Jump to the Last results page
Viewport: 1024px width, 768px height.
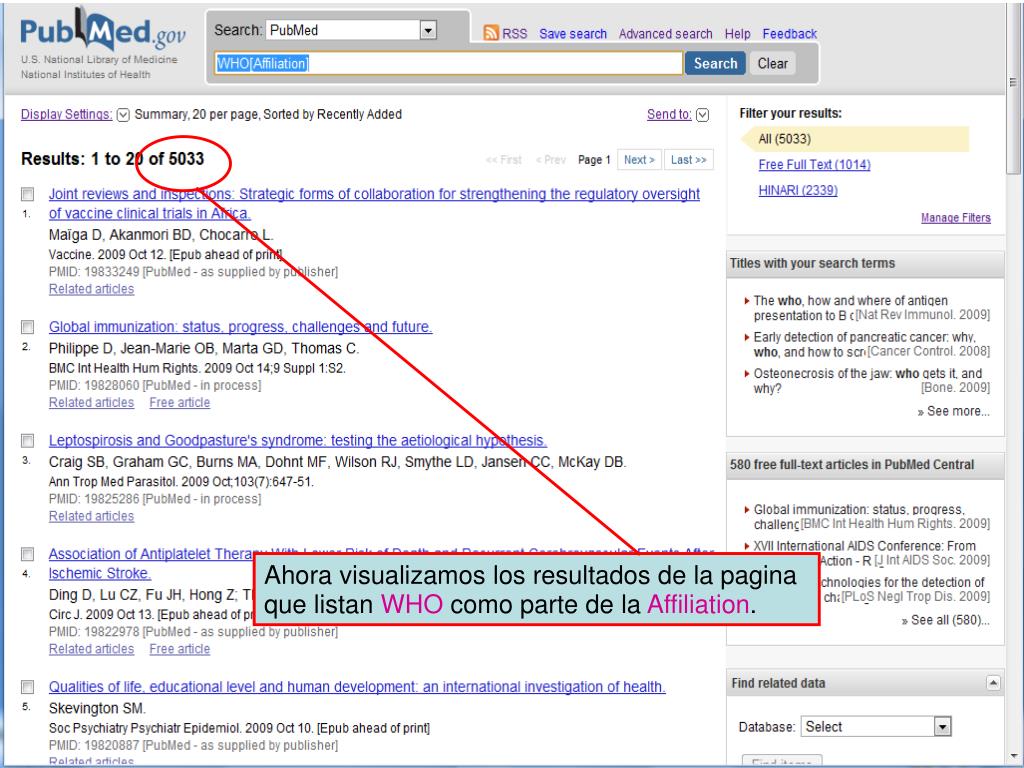tap(688, 160)
